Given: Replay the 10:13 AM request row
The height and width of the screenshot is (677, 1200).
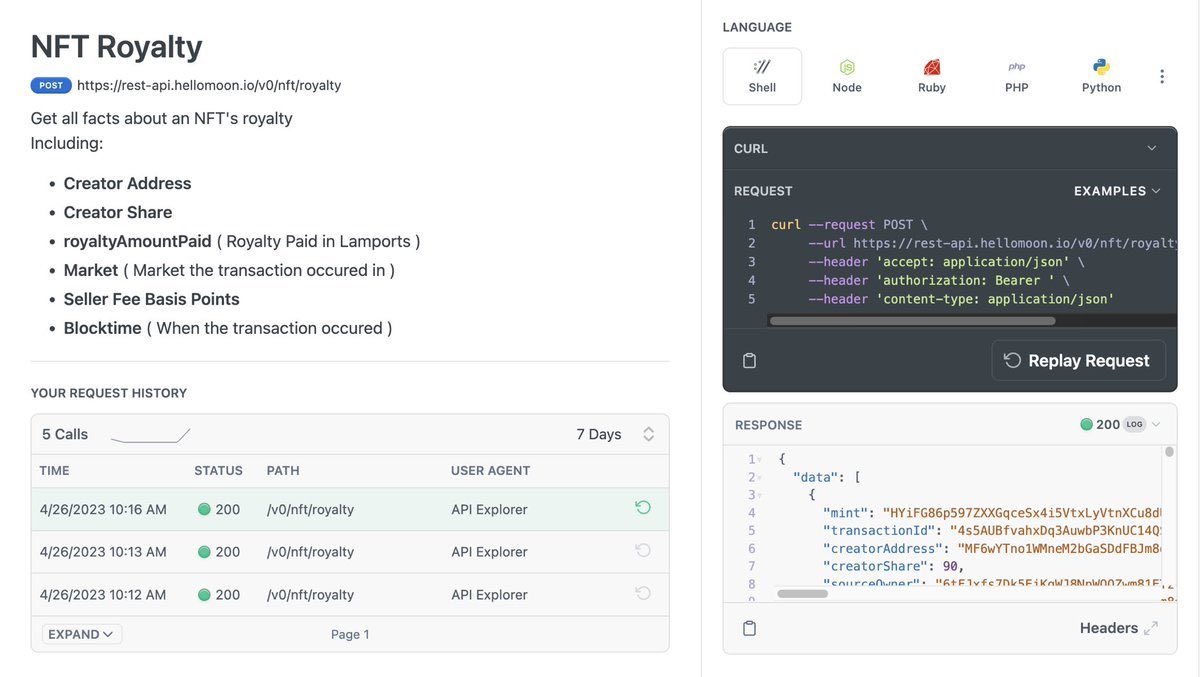Looking at the screenshot, I should click(x=643, y=551).
